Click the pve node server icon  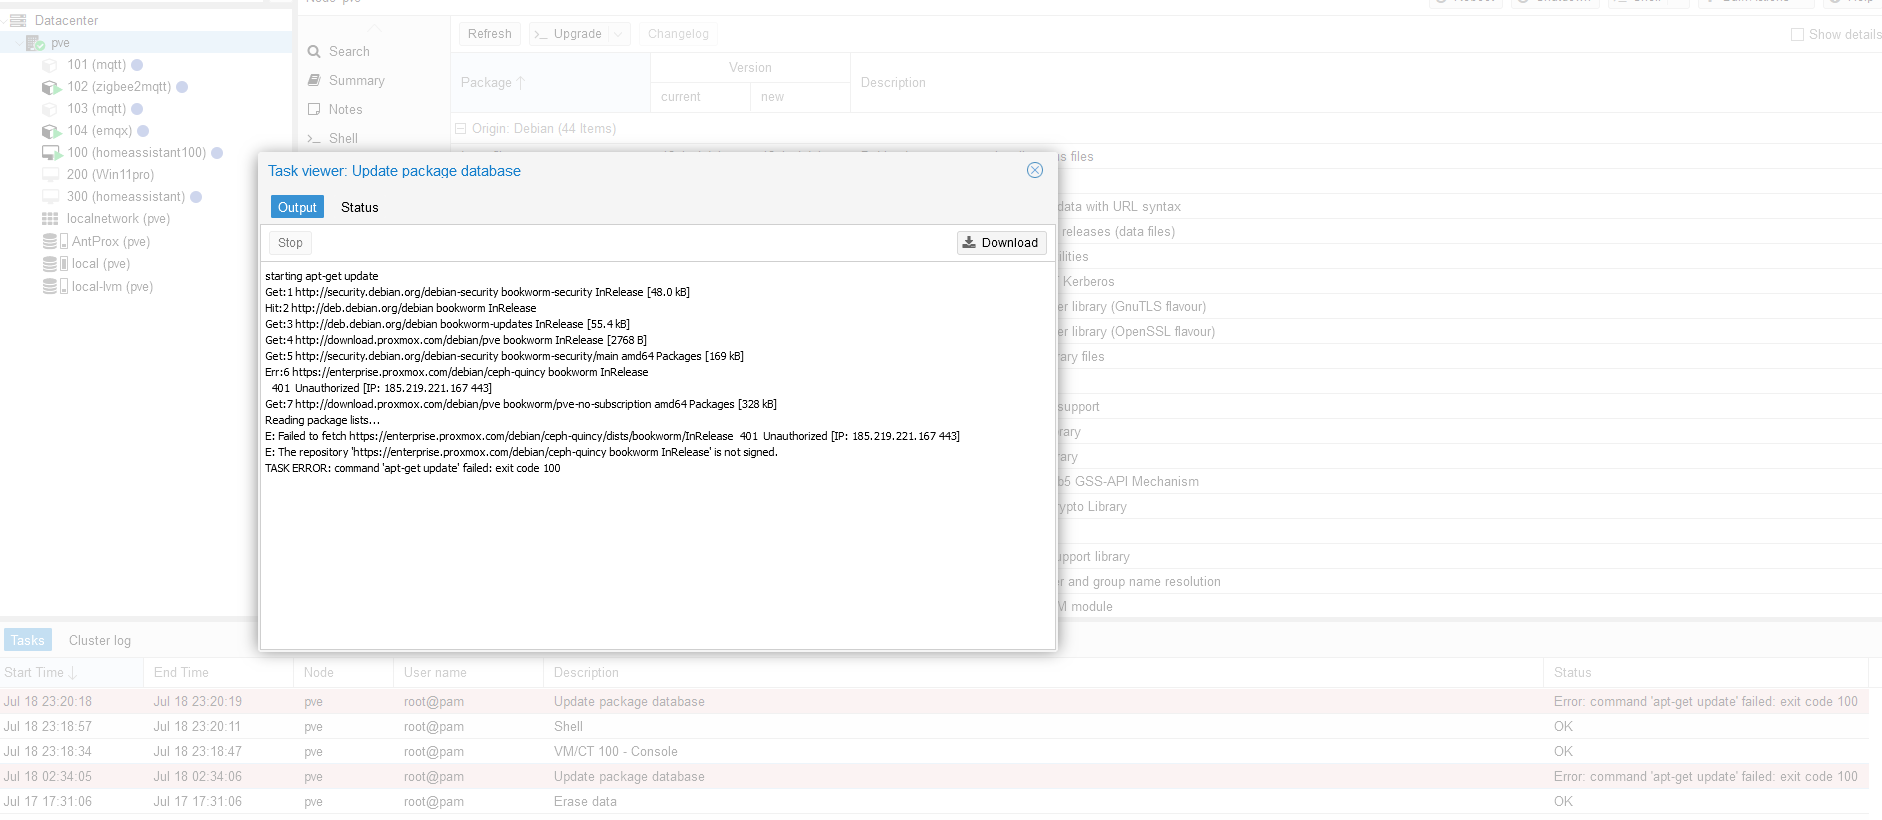click(35, 43)
